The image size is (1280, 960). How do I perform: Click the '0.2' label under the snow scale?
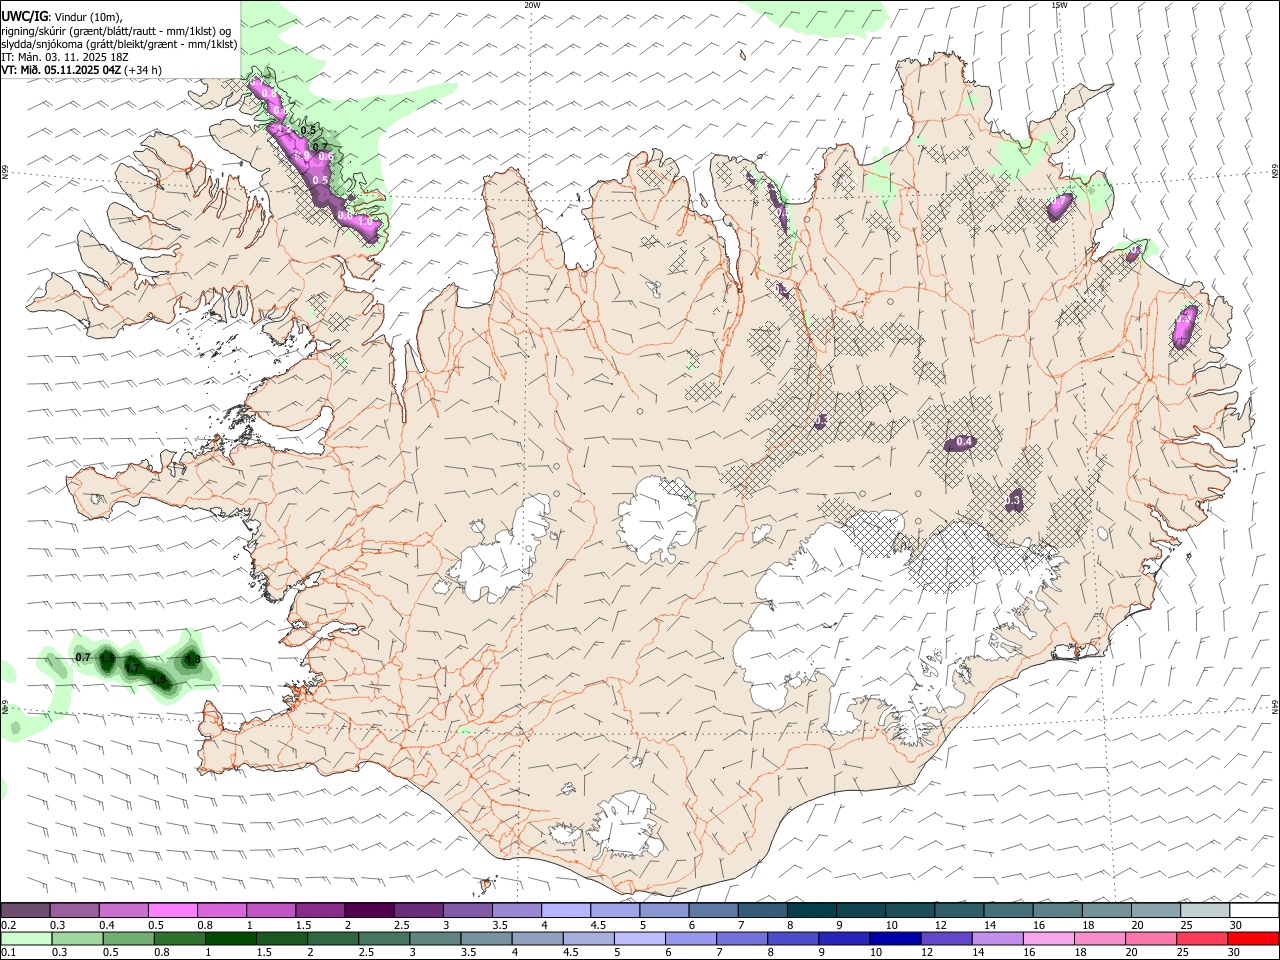pyautogui.click(x=9, y=925)
